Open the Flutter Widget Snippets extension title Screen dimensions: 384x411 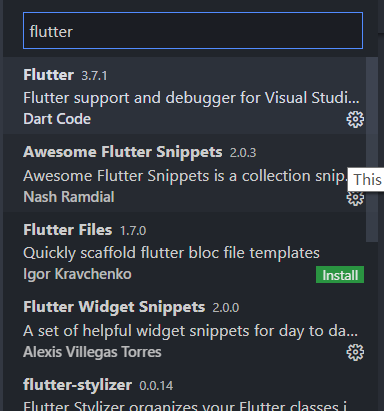pos(114,307)
